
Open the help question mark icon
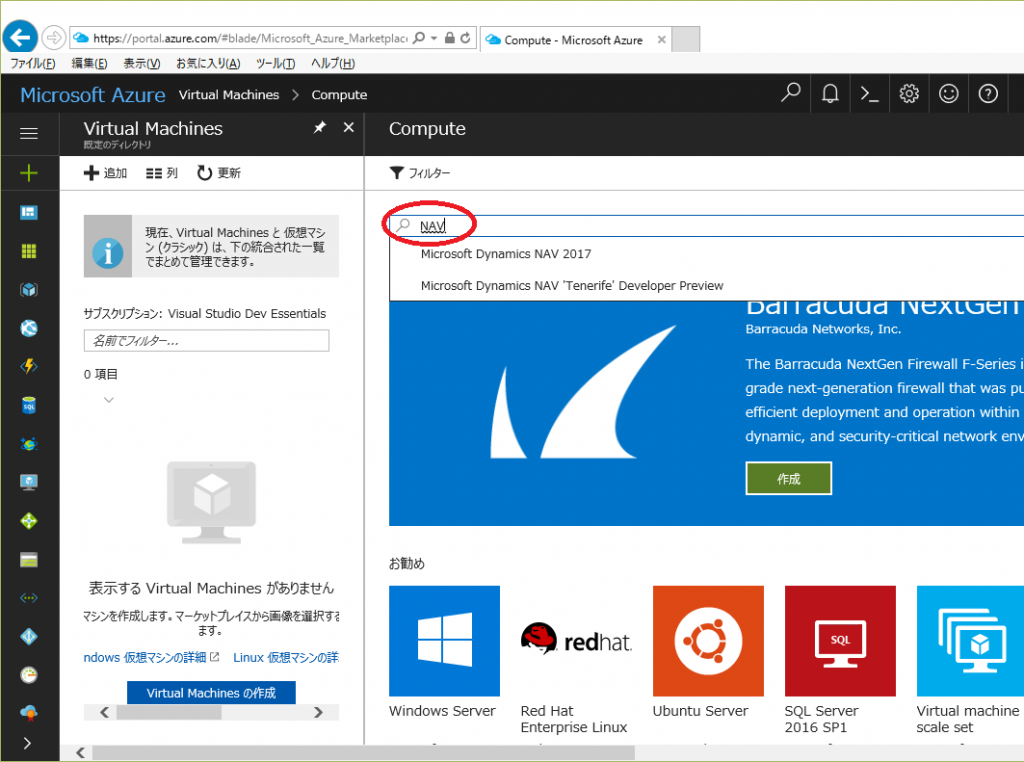click(988, 94)
